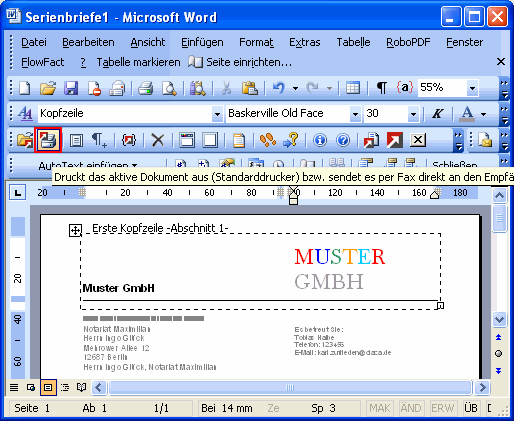Viewport: 514px width, 421px height.
Task: Click the blue question mark help icon
Action: pos(343,140)
